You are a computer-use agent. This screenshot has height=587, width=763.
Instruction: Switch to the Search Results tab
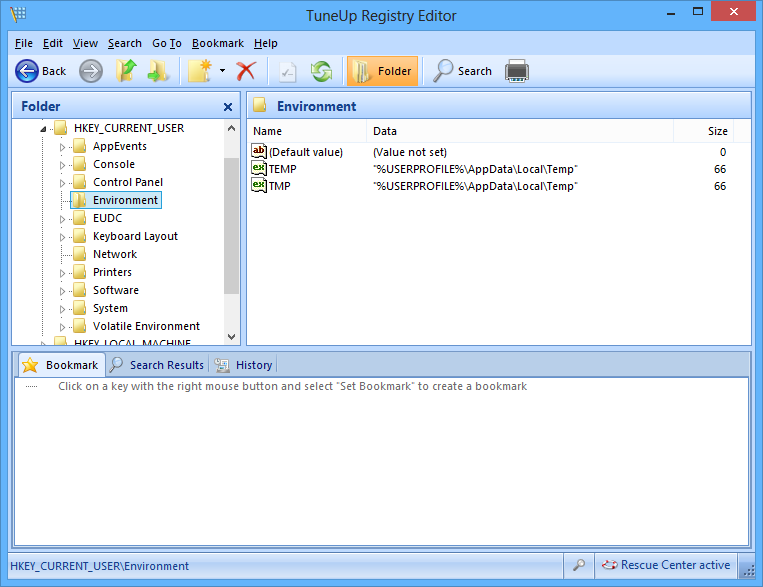click(157, 365)
